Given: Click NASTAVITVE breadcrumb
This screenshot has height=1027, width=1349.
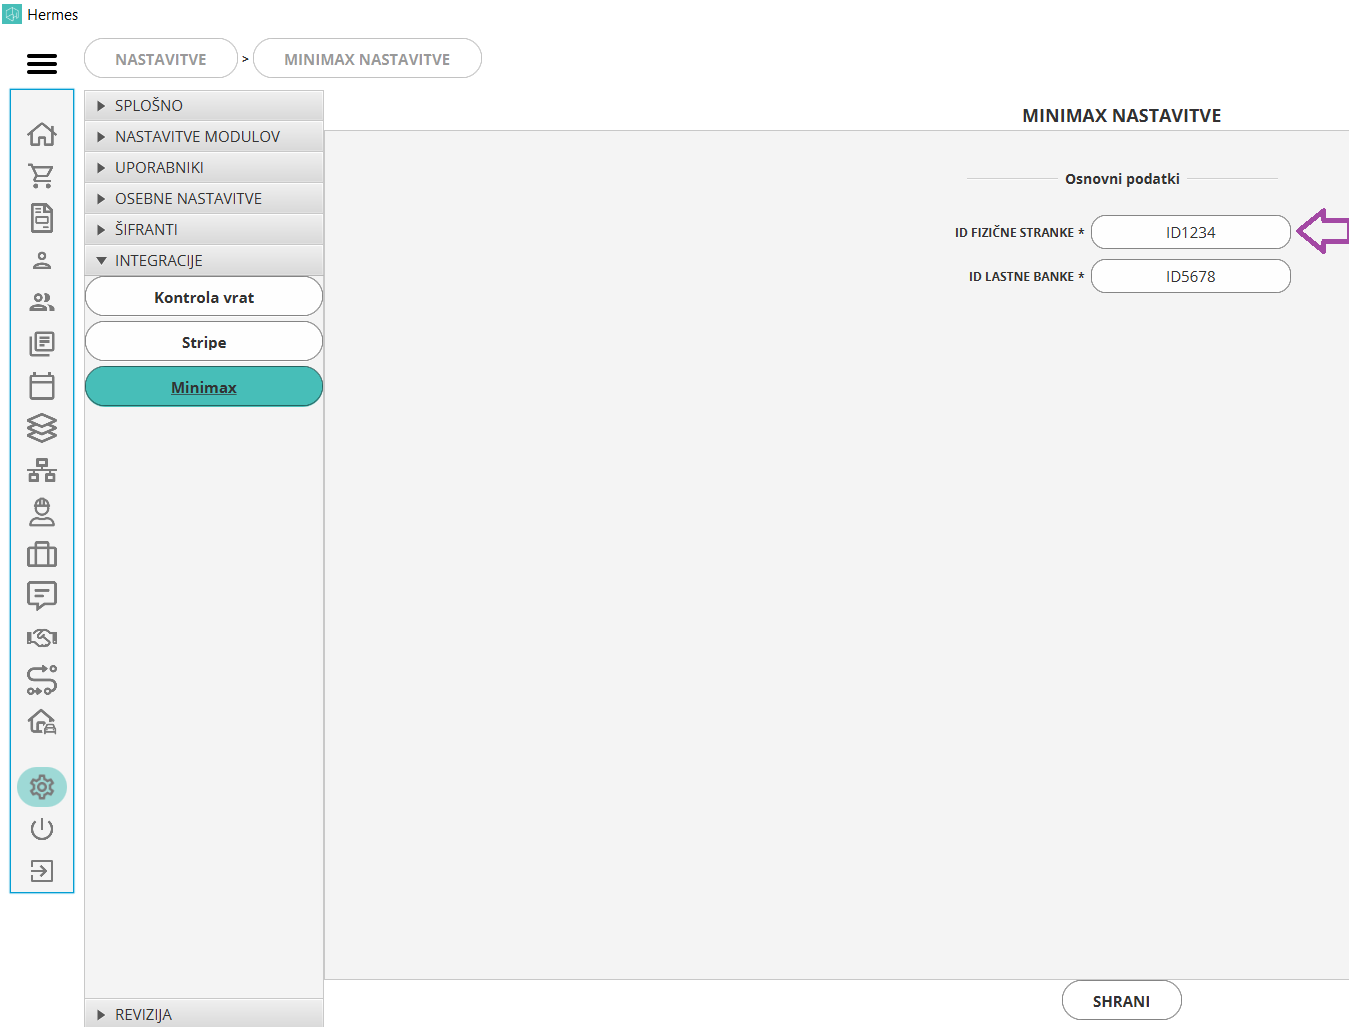Looking at the screenshot, I should (x=161, y=59).
